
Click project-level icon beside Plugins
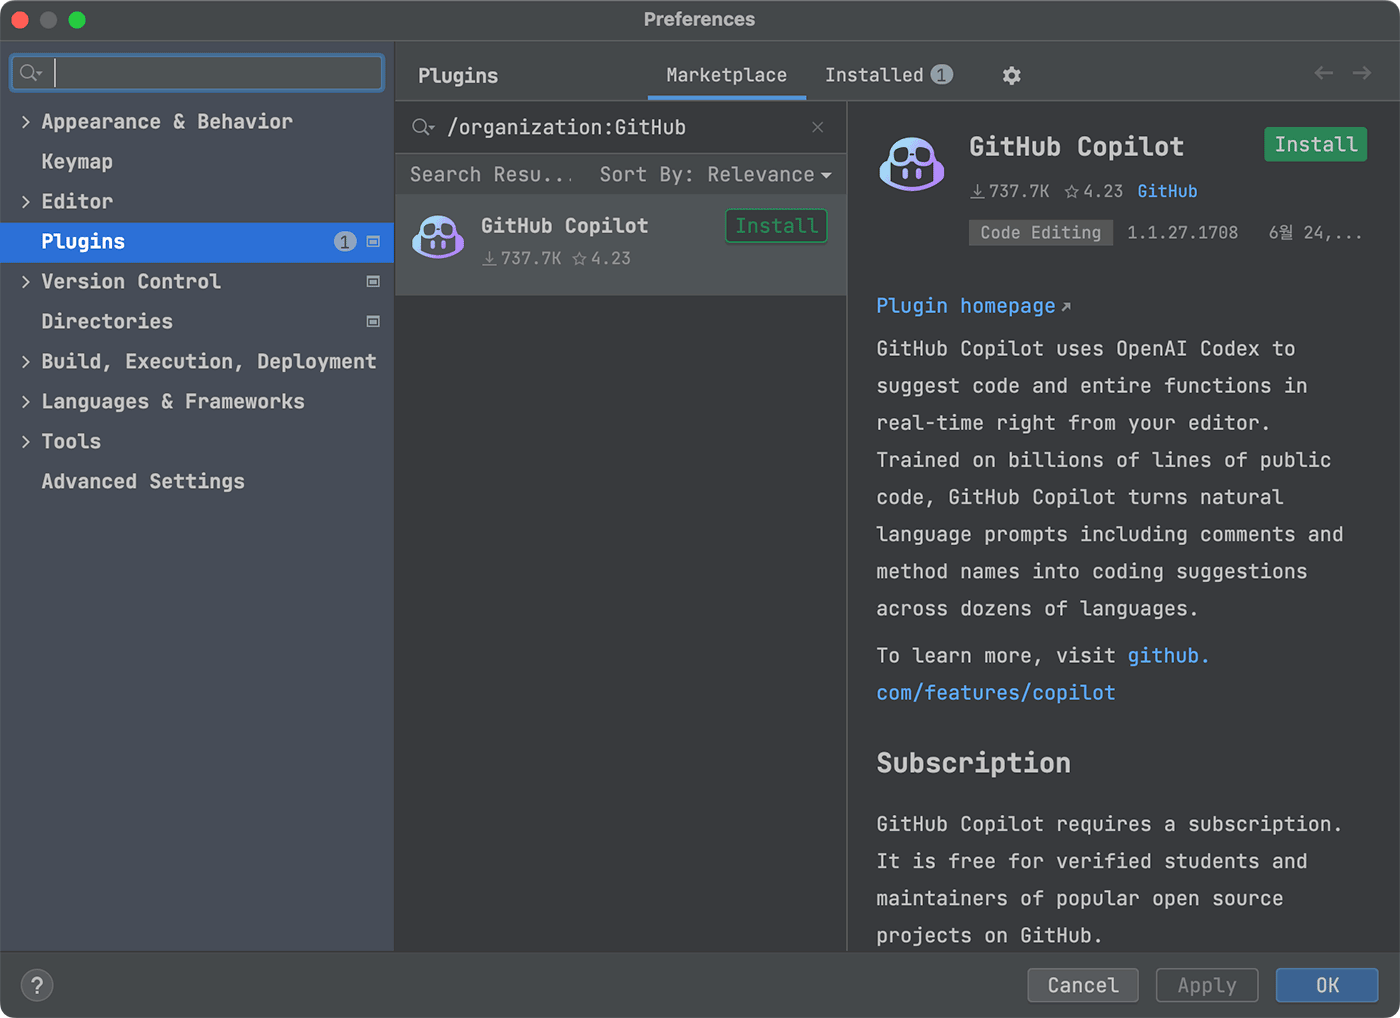(373, 241)
